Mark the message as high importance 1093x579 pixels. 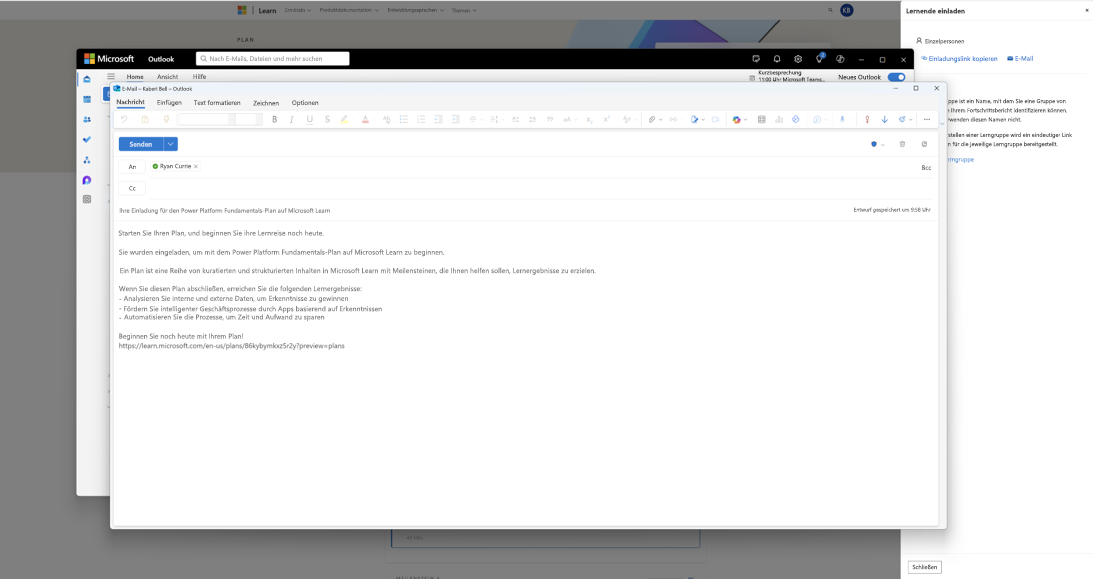(x=867, y=119)
